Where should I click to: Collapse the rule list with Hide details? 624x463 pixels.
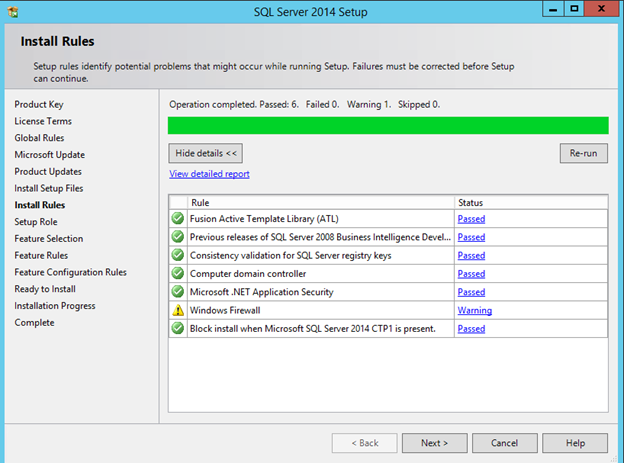(205, 153)
